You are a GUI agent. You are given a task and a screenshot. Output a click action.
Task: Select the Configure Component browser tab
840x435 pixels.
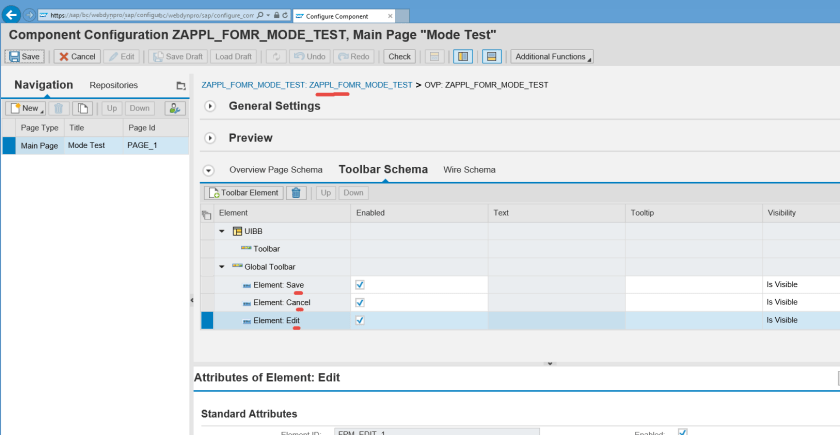344,16
